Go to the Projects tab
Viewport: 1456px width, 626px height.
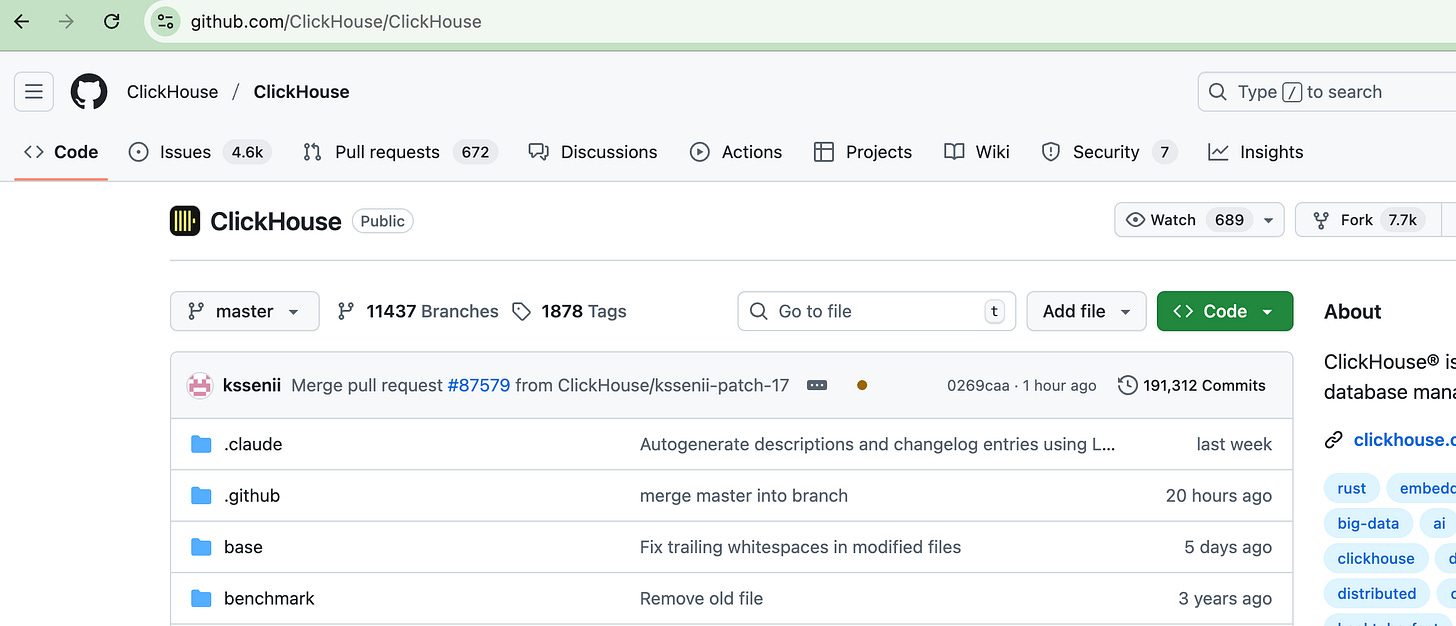pyautogui.click(x=863, y=152)
